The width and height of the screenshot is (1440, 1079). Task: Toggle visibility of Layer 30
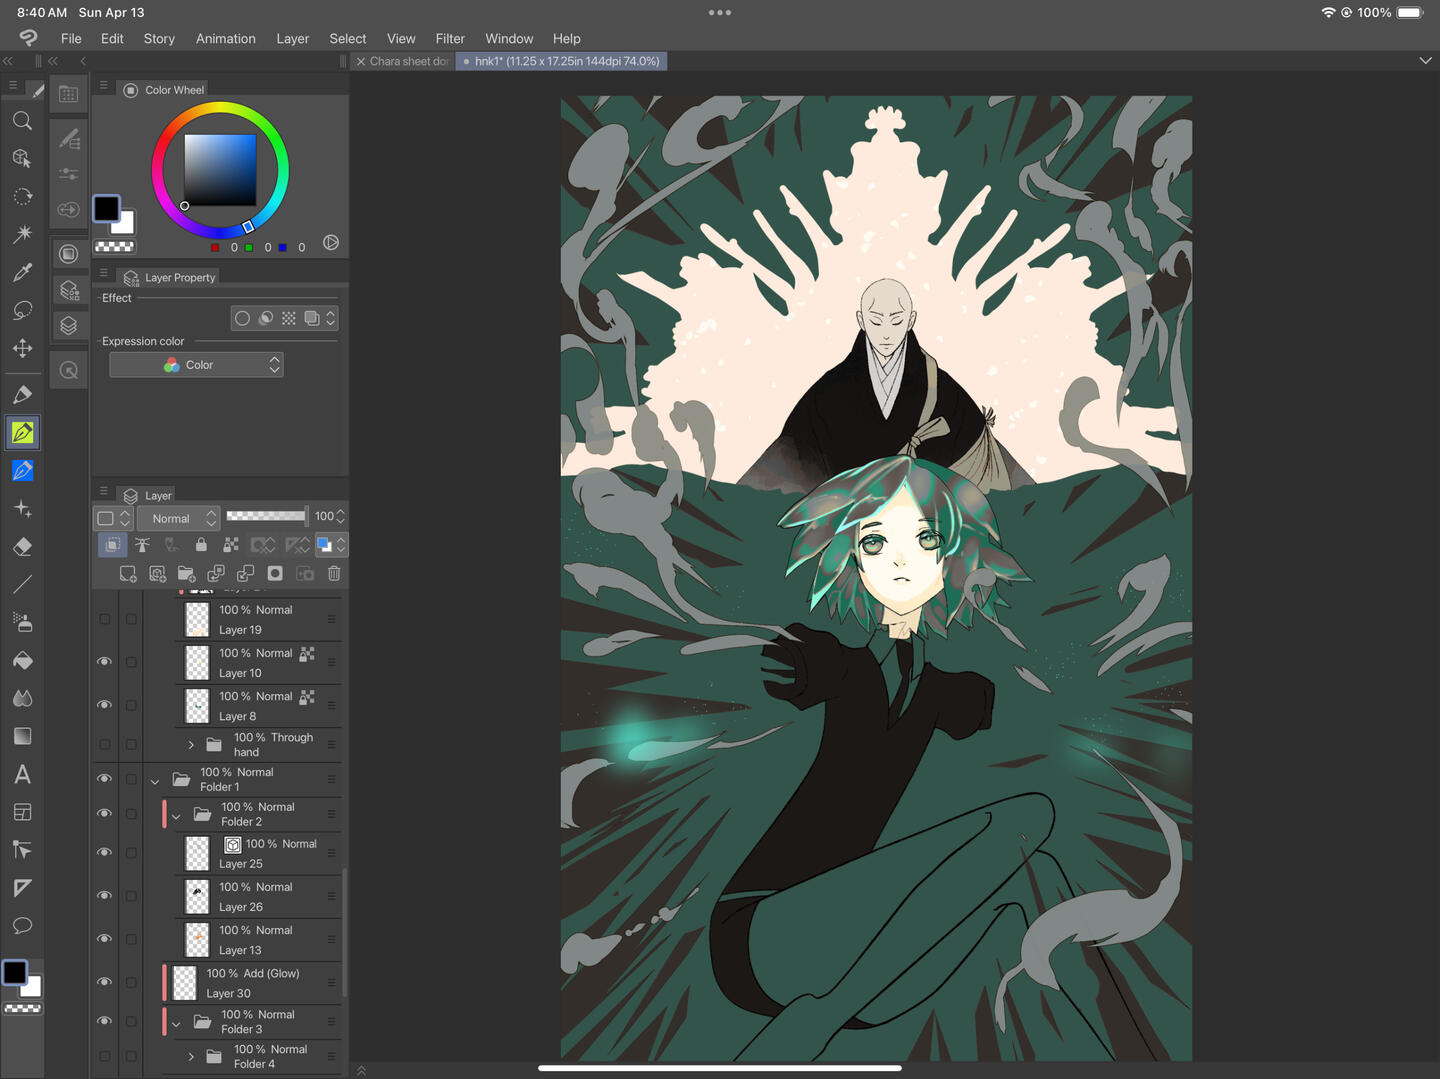(x=104, y=982)
